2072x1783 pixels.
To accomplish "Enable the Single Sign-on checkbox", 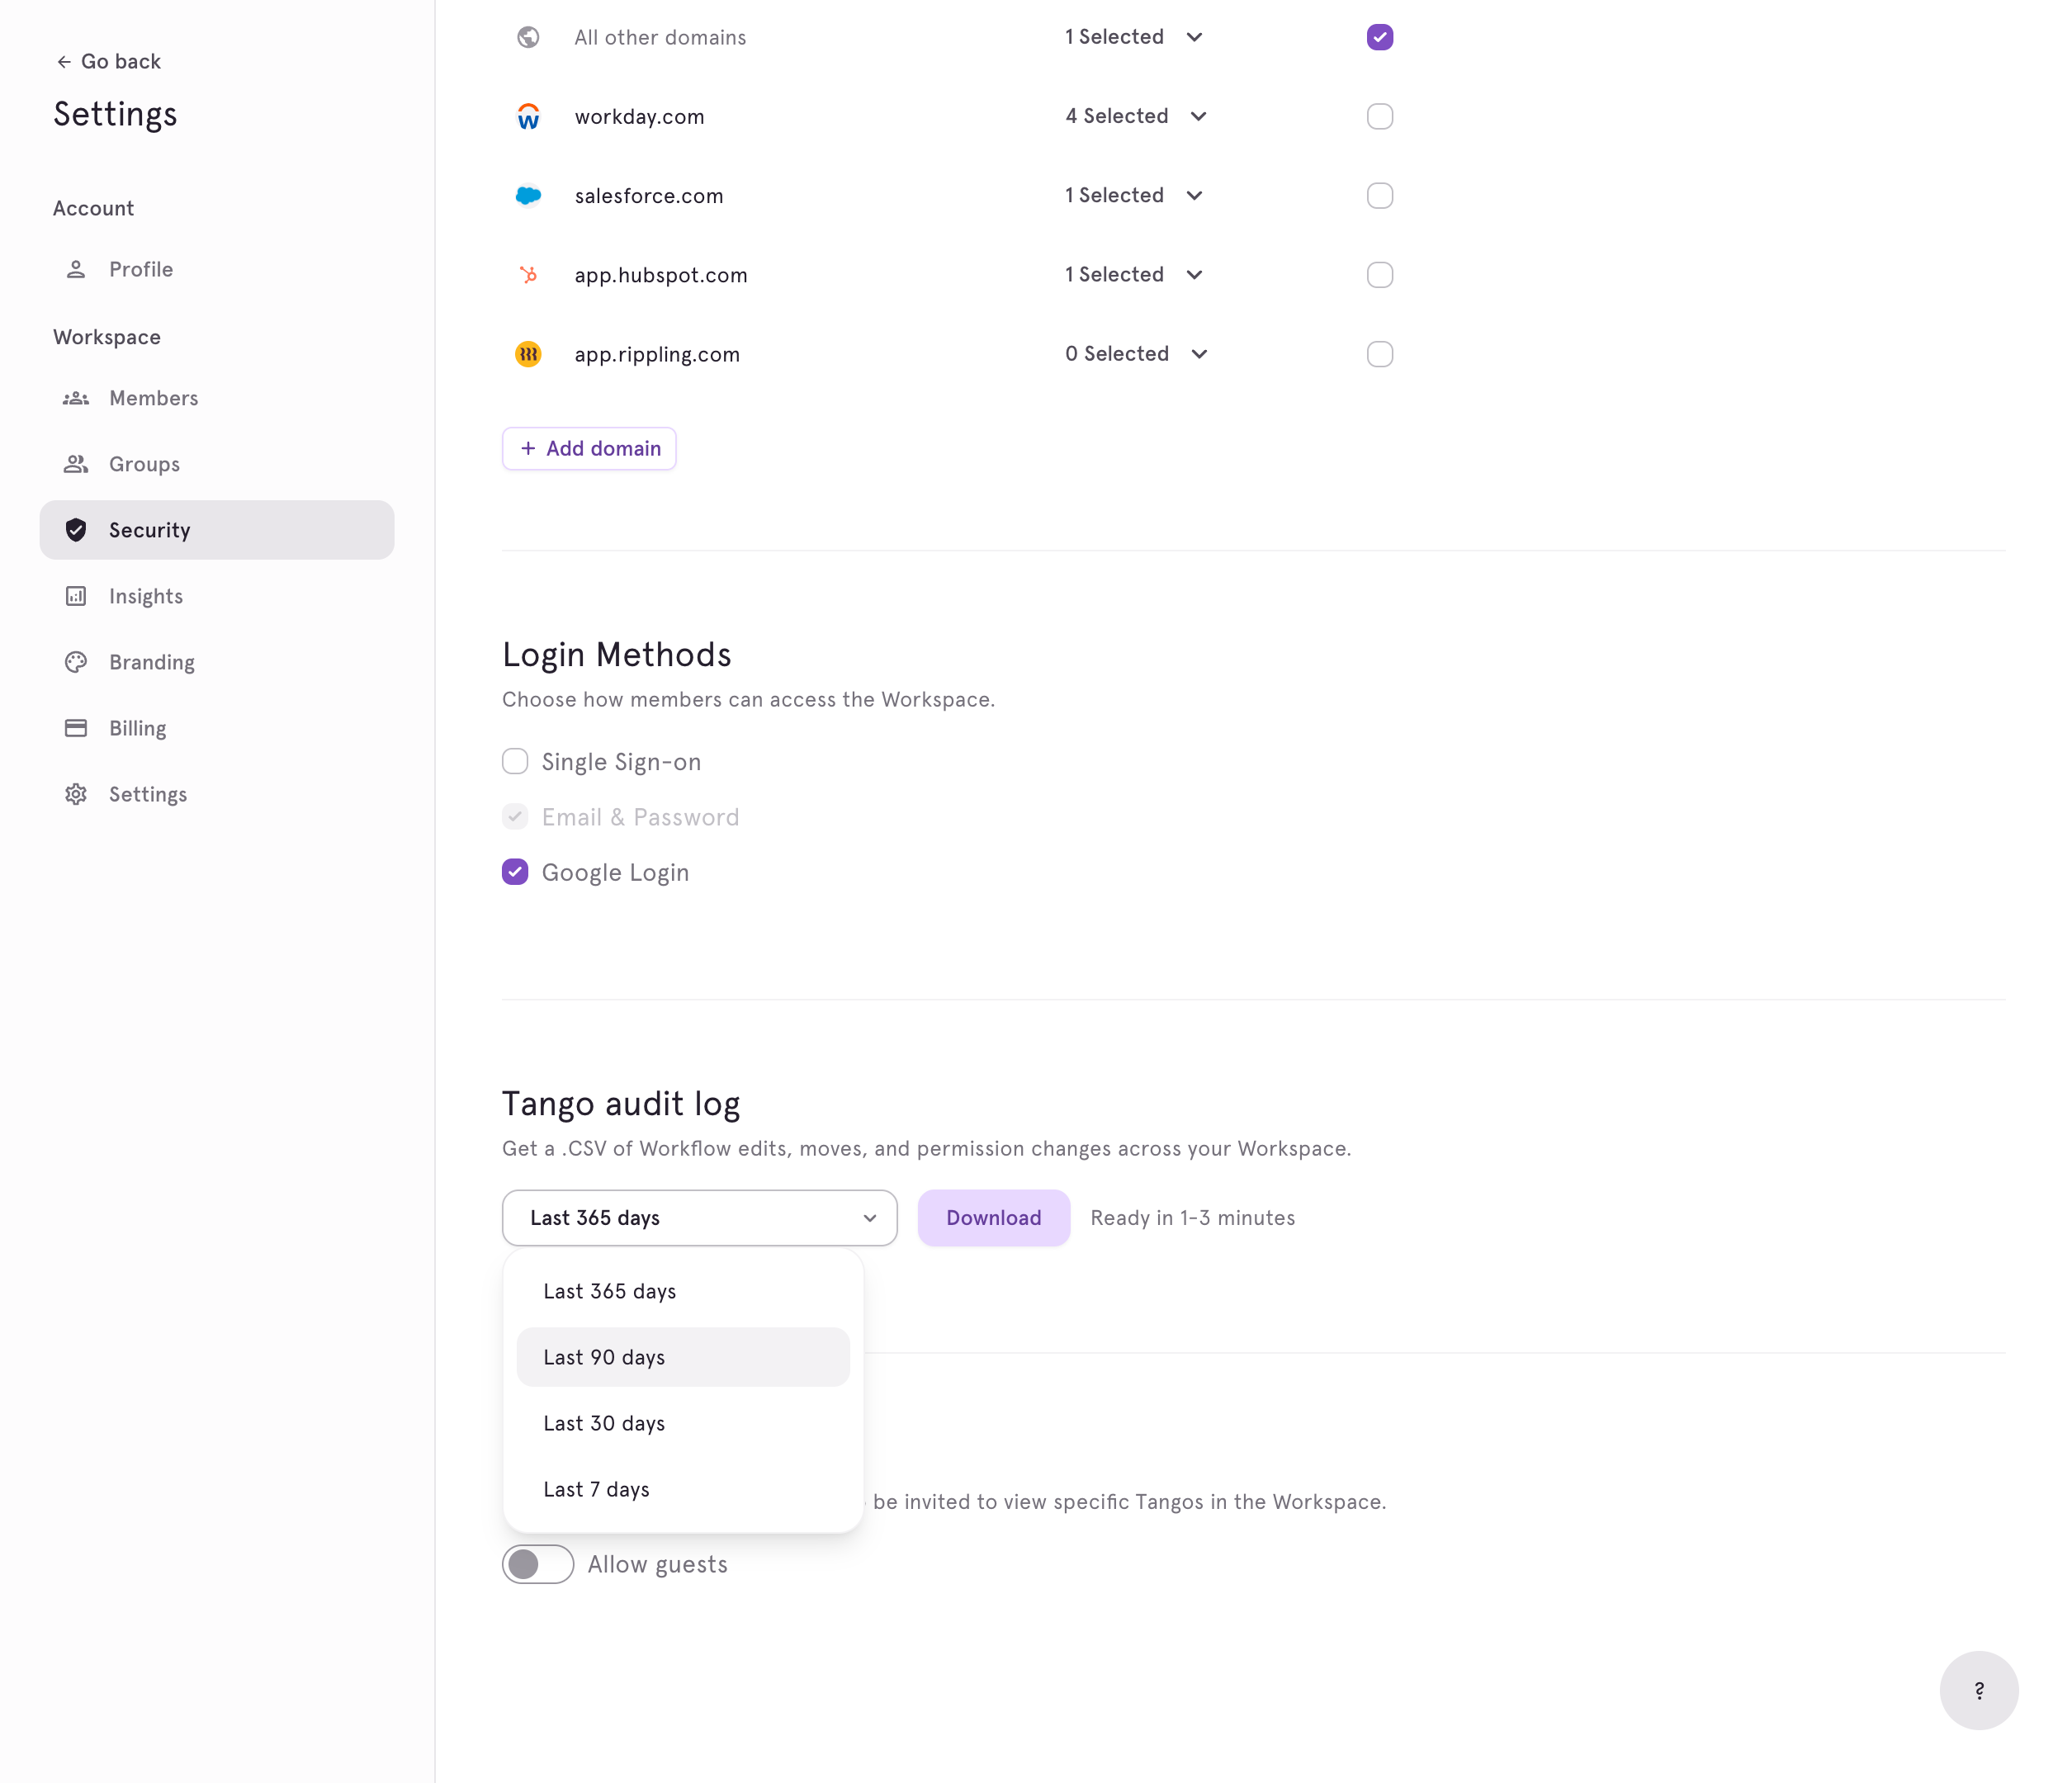I will coord(515,761).
